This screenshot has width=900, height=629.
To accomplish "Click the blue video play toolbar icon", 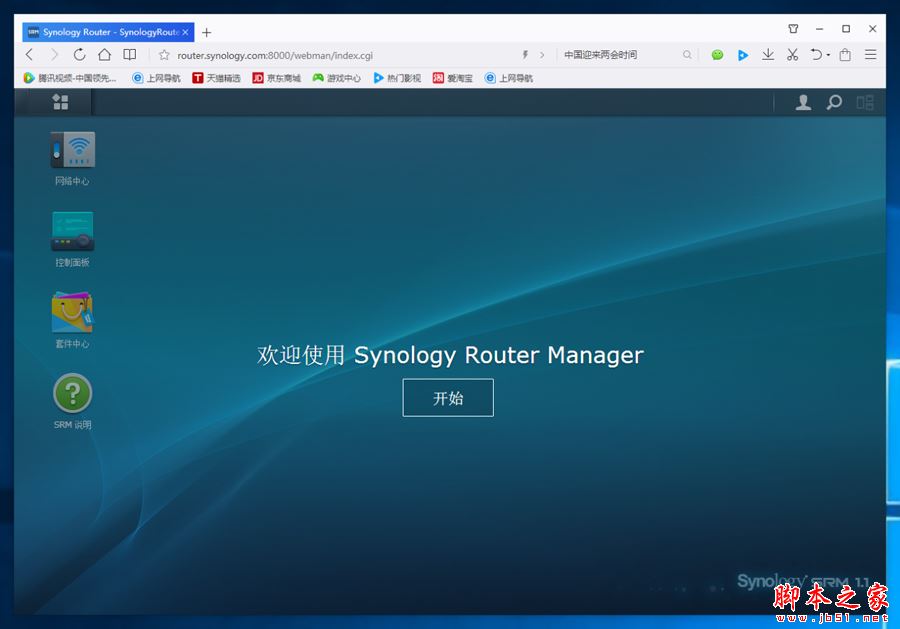I will 743,55.
